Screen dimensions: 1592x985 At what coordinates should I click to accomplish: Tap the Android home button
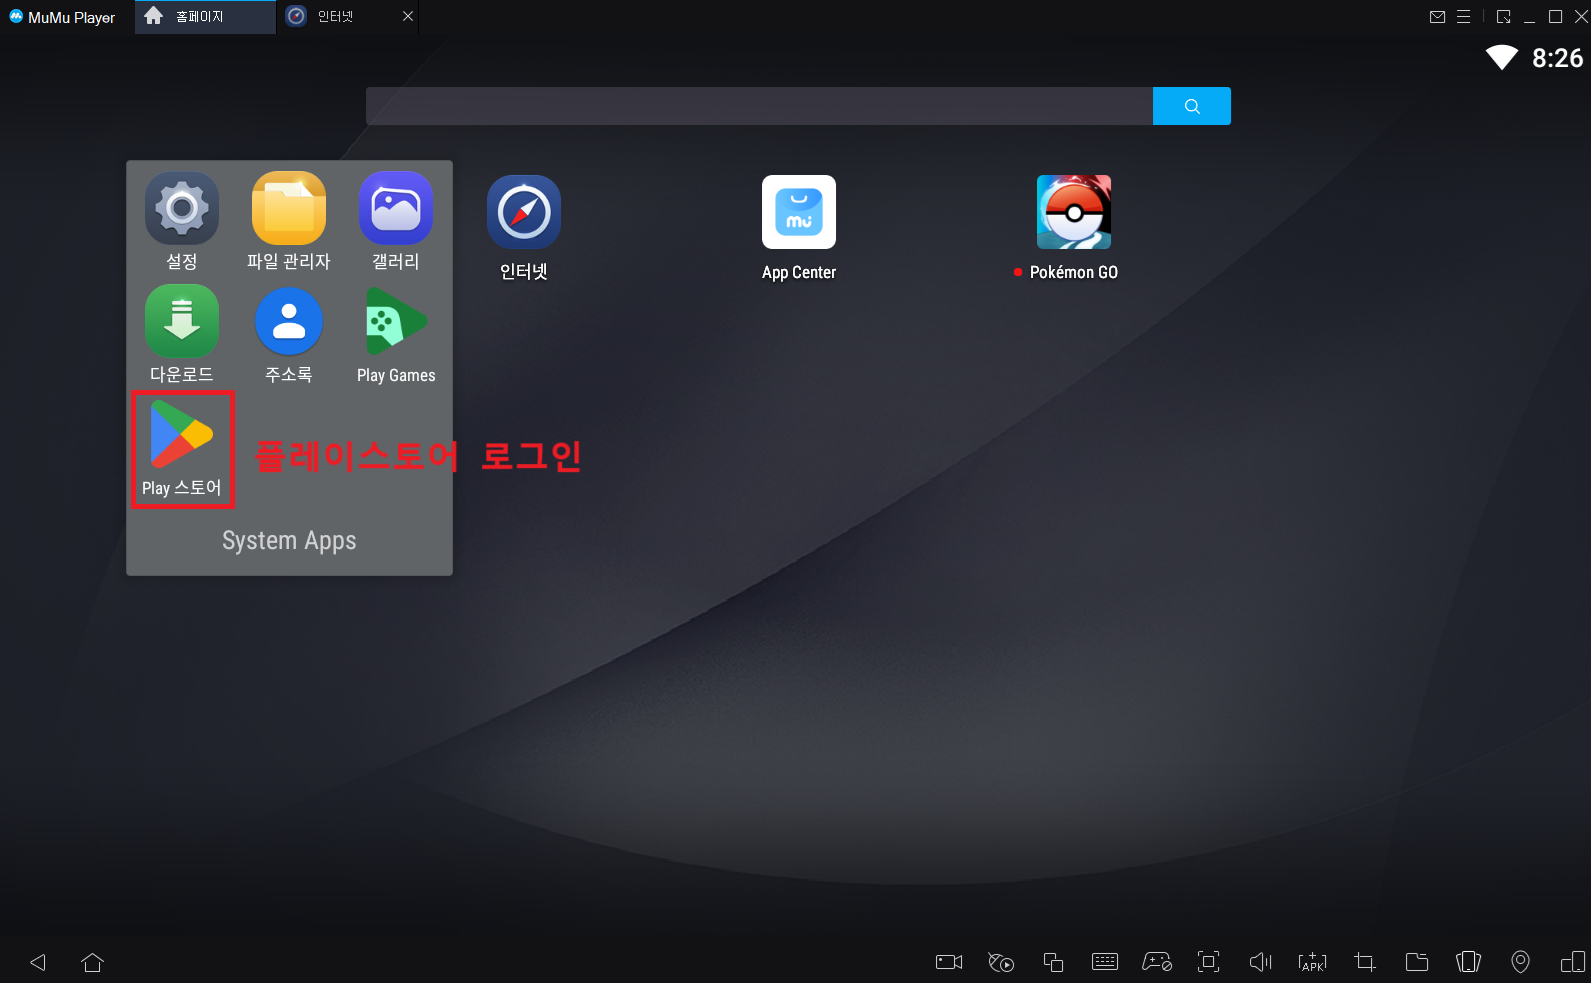(92, 962)
